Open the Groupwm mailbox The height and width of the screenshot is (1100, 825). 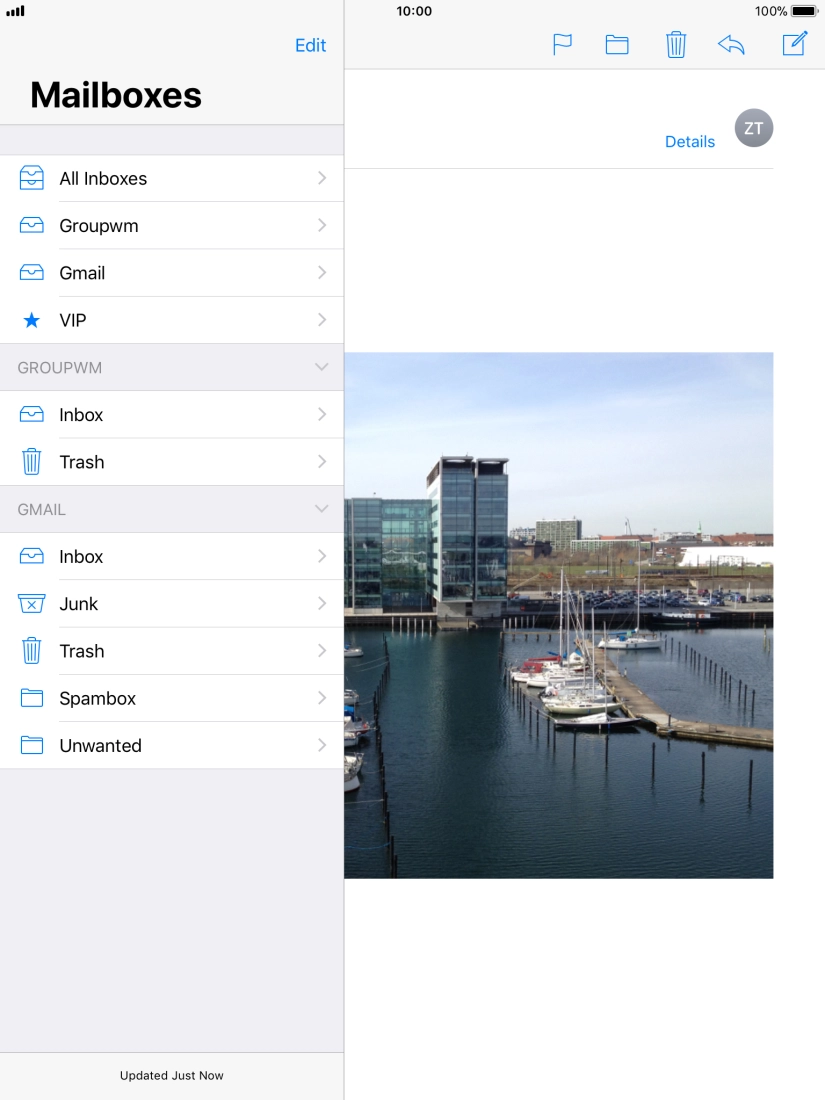click(99, 226)
